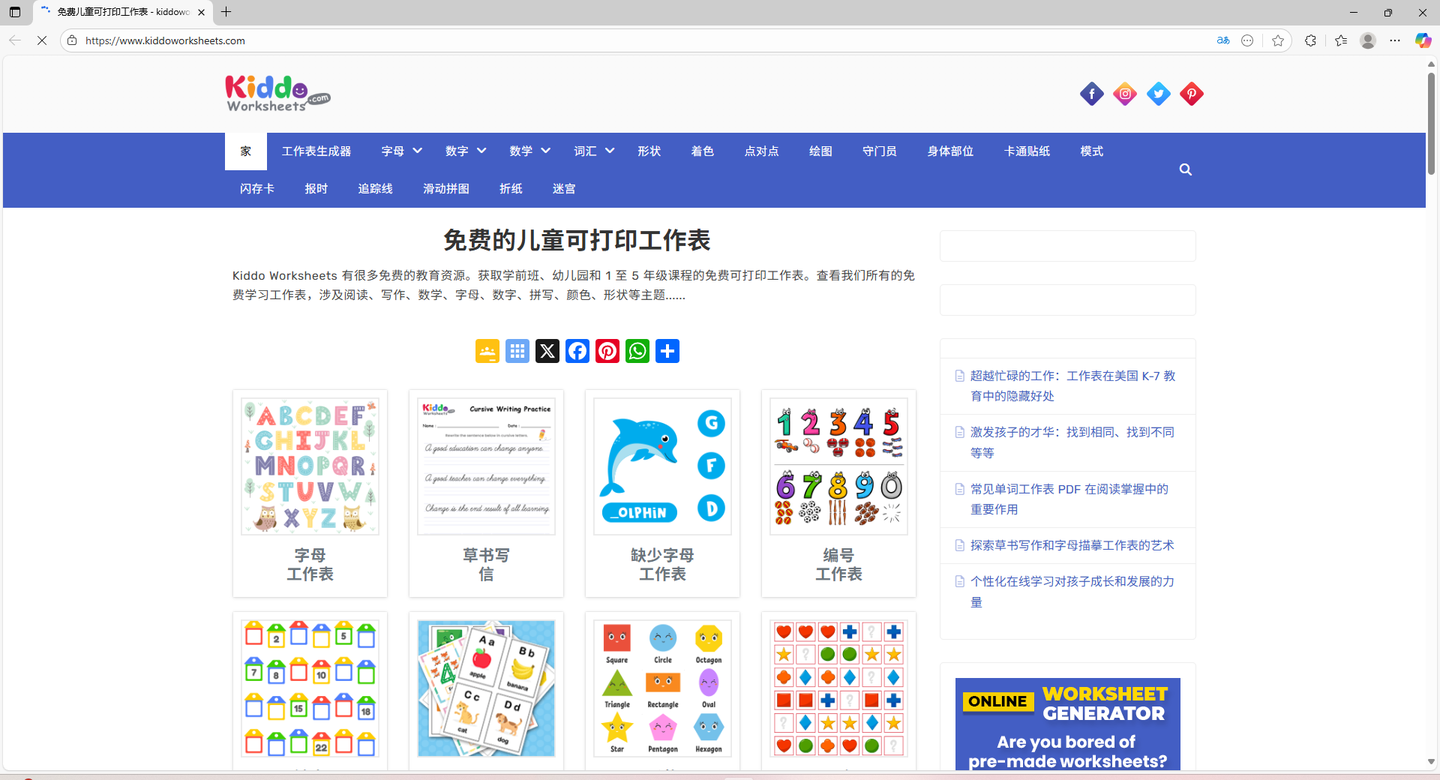This screenshot has height=780, width=1440.
Task: Click the browser back arrow
Action: click(x=14, y=41)
